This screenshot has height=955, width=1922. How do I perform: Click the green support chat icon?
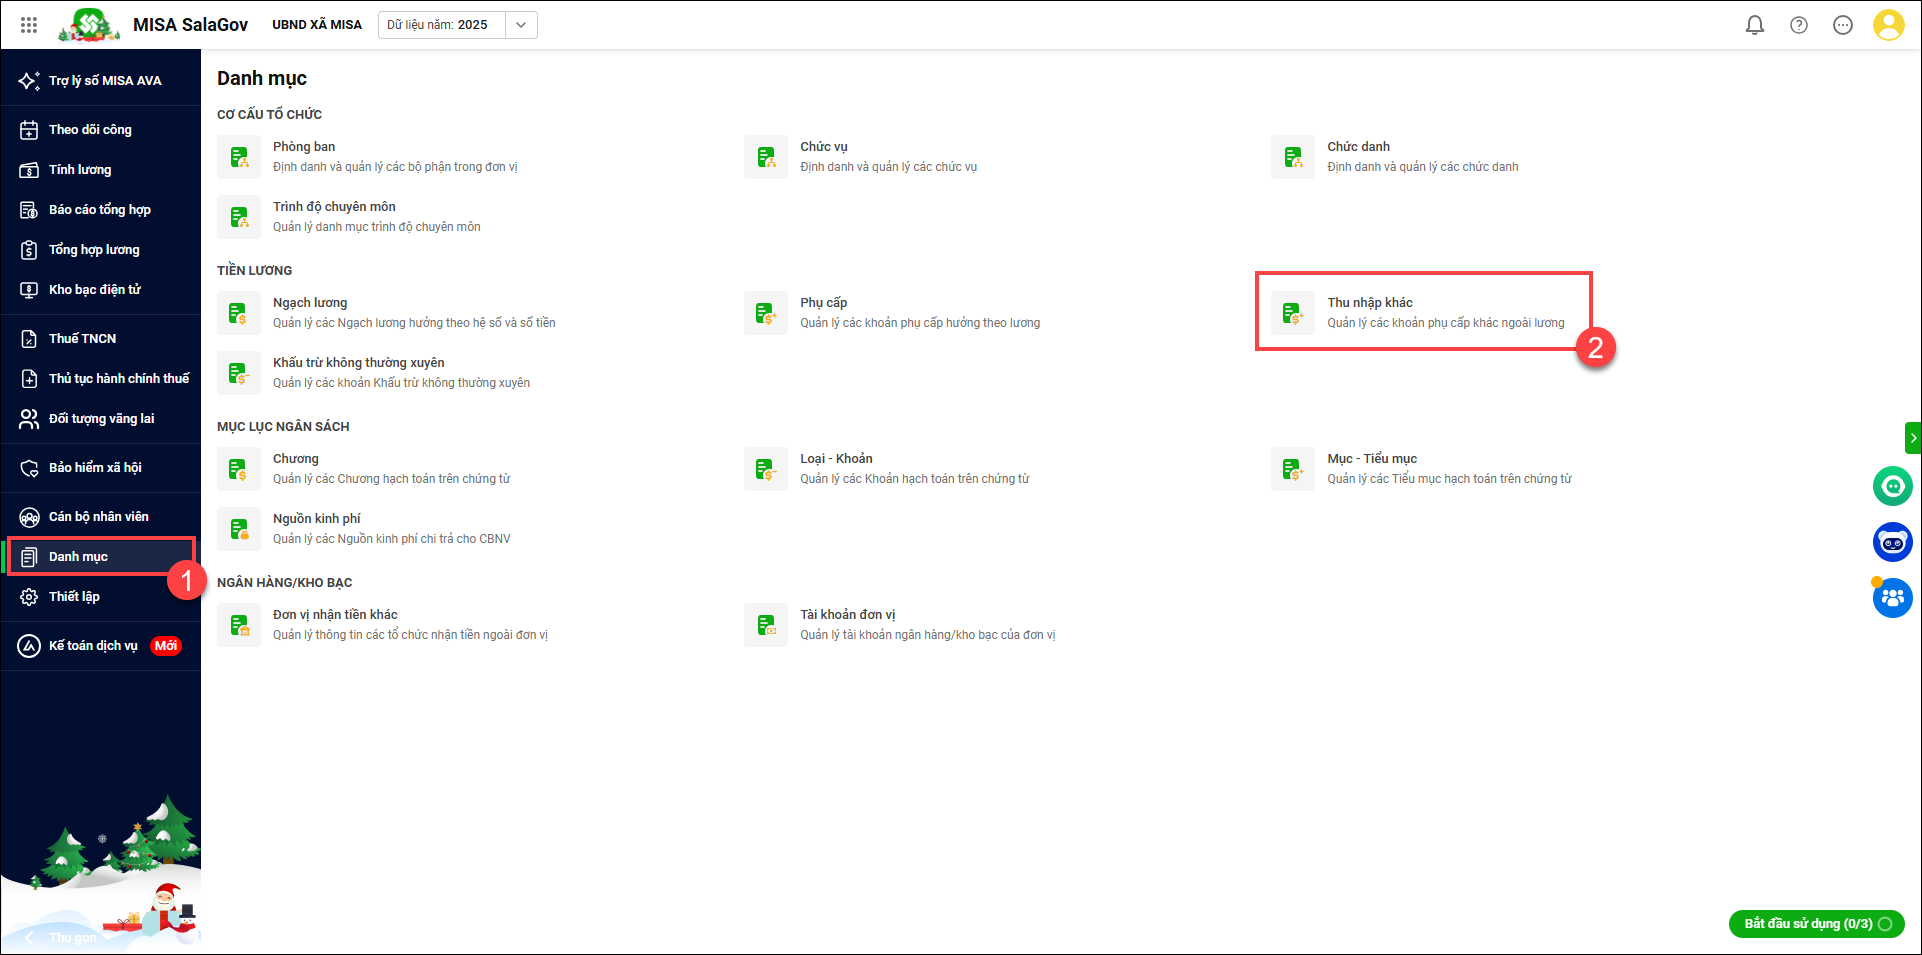[1892, 486]
